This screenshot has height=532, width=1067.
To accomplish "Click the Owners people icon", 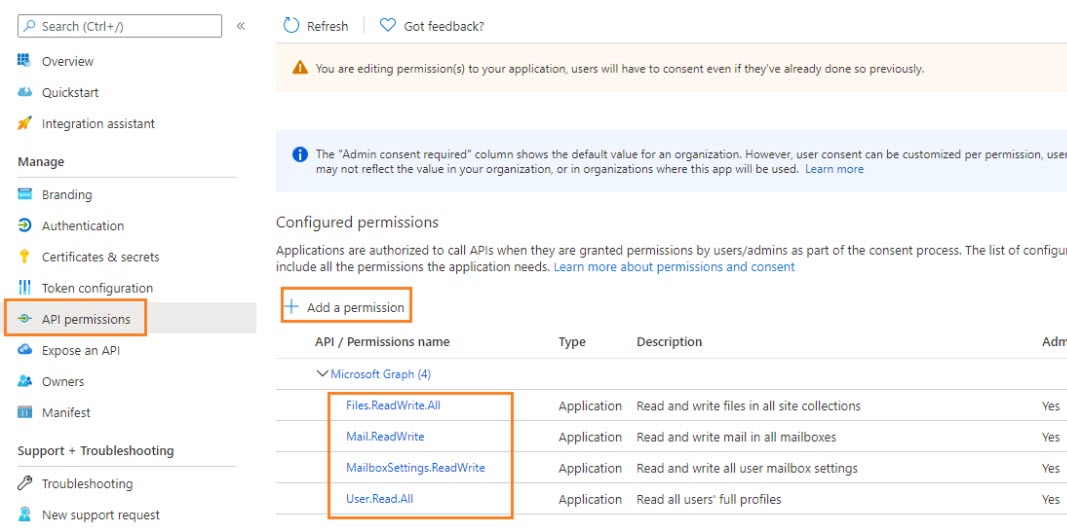I will coord(25,382).
